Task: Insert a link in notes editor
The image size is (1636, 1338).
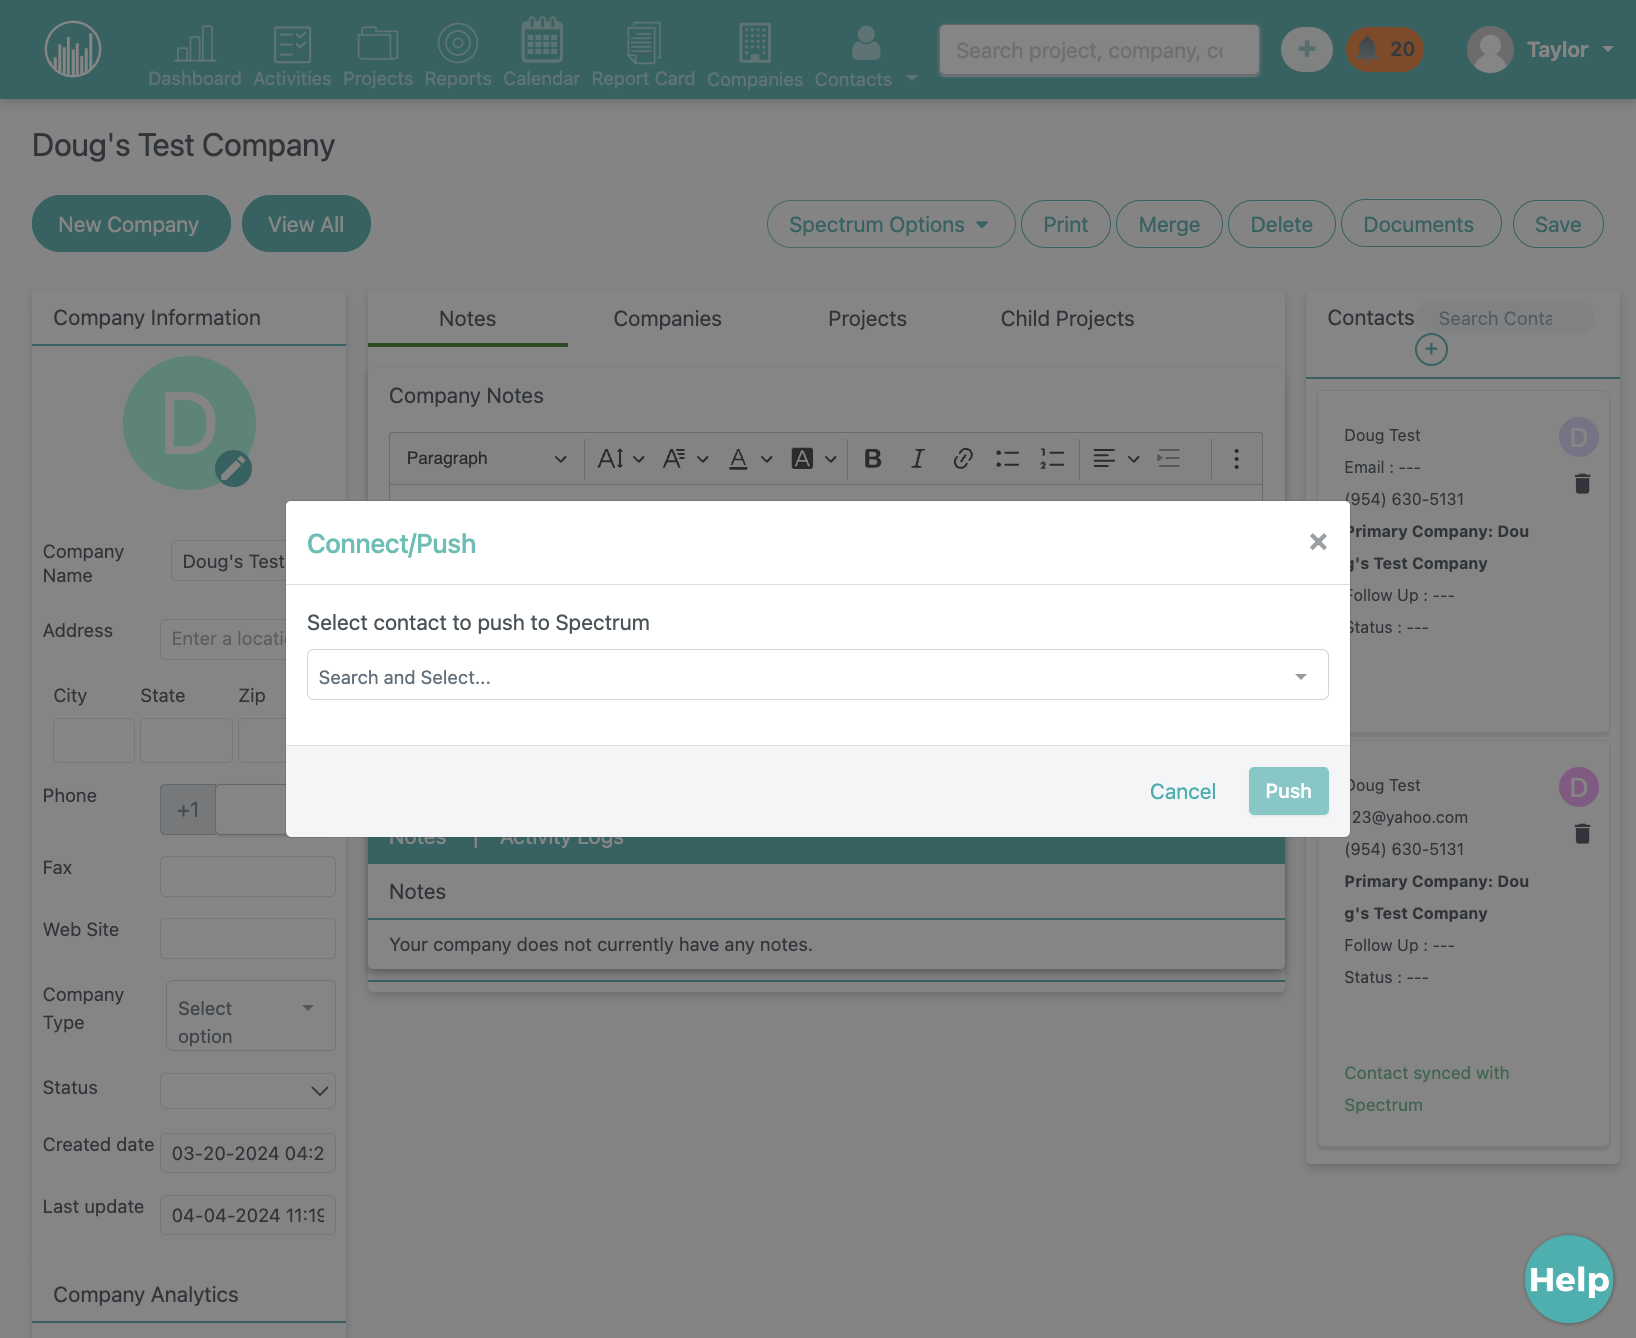Action: (963, 458)
